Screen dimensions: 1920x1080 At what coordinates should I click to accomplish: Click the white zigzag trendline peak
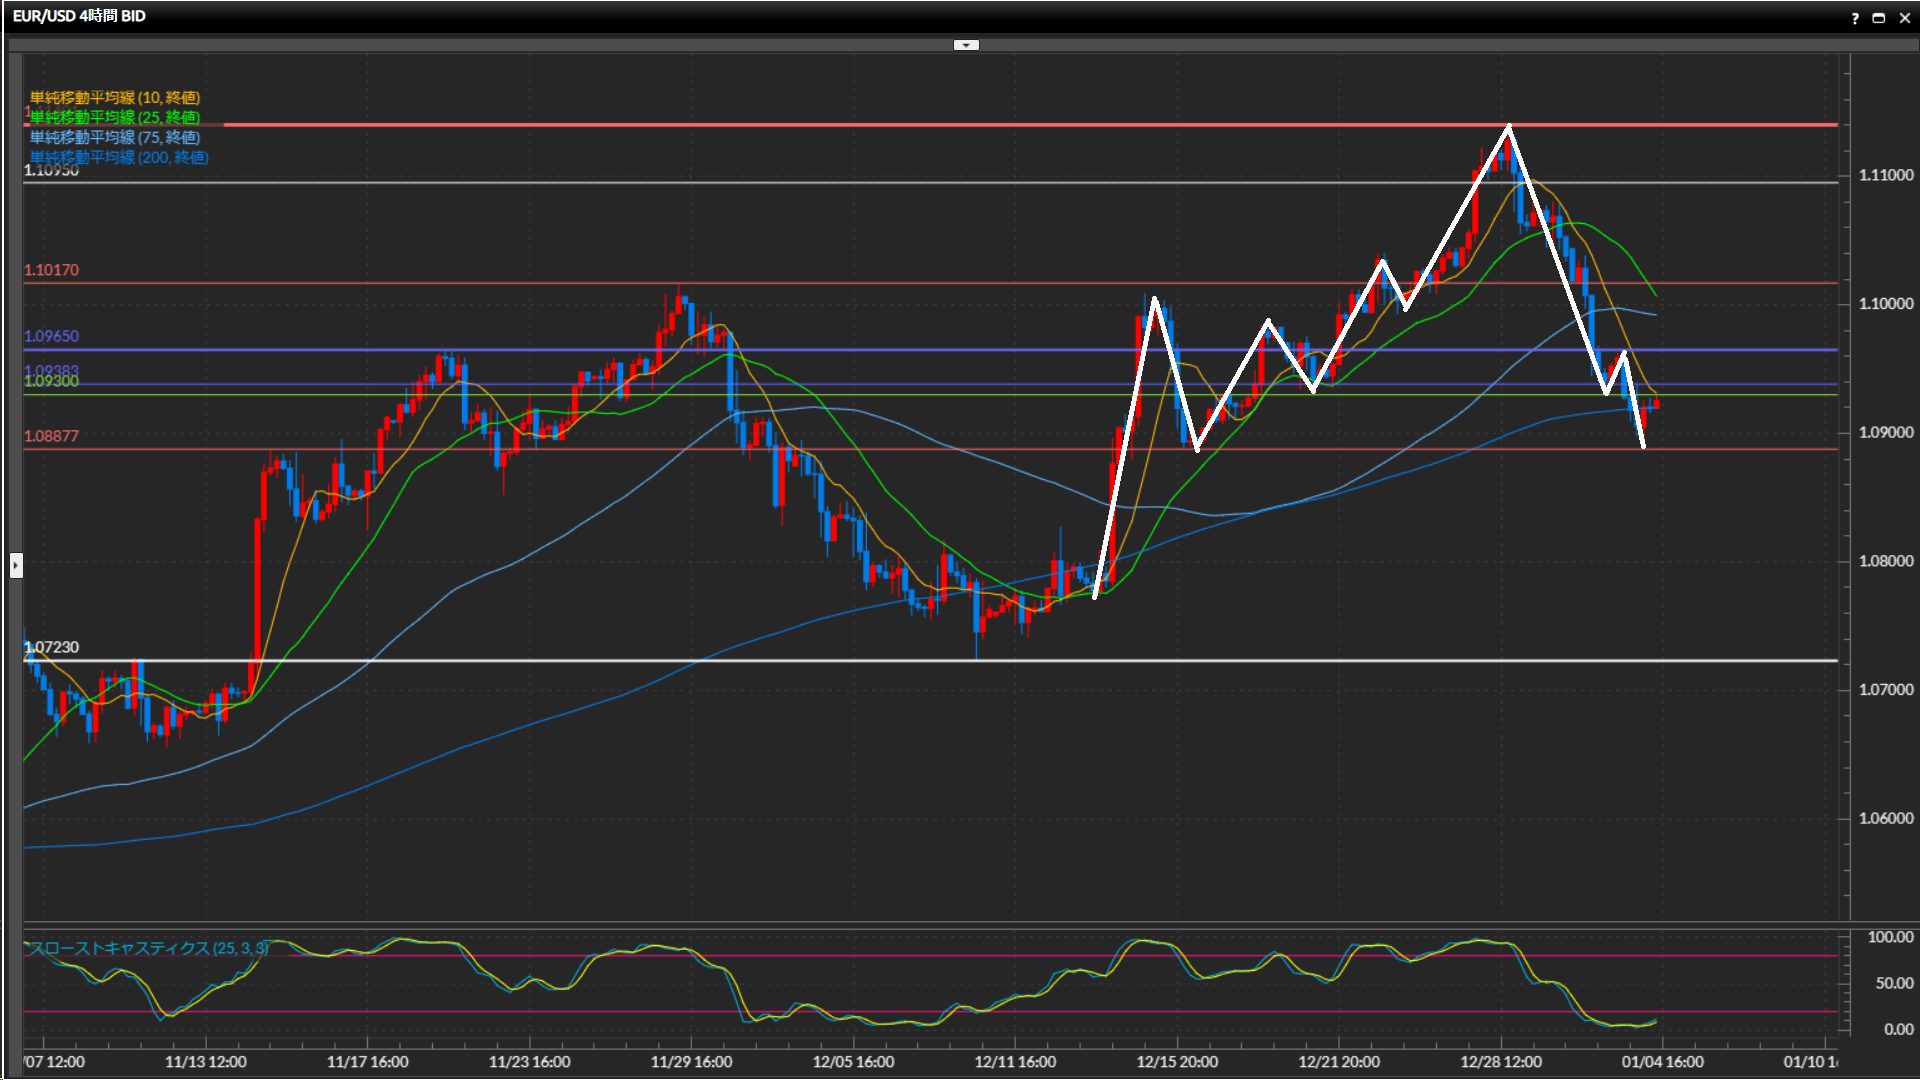(x=1508, y=129)
